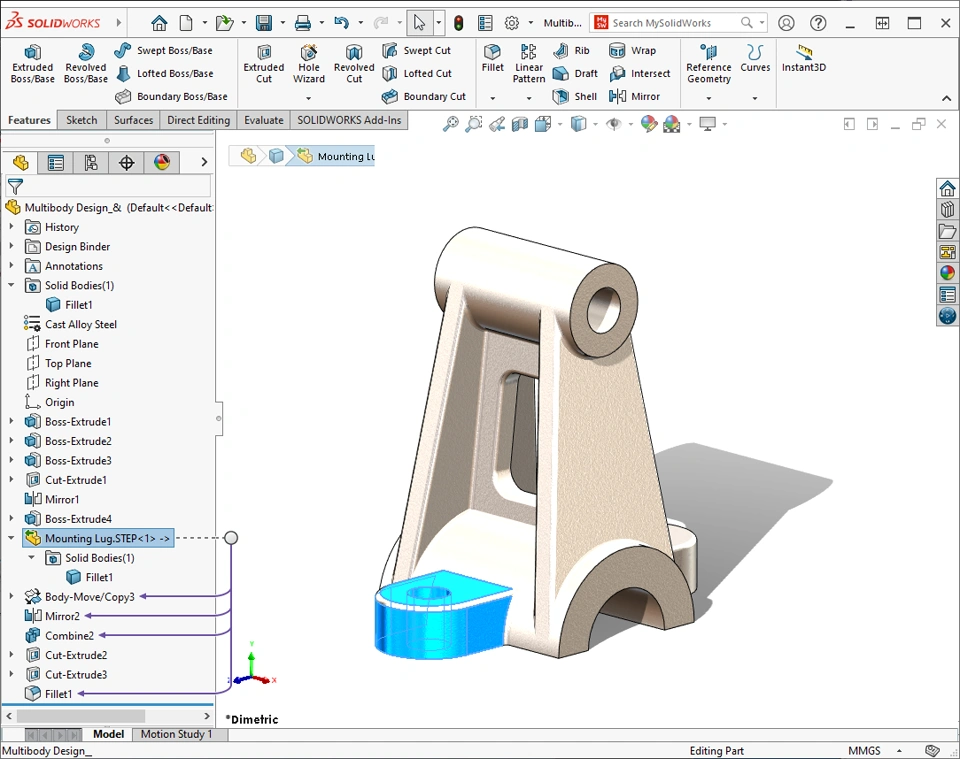
Task: Click the Home icon in the top toolbar
Action: pos(159,23)
